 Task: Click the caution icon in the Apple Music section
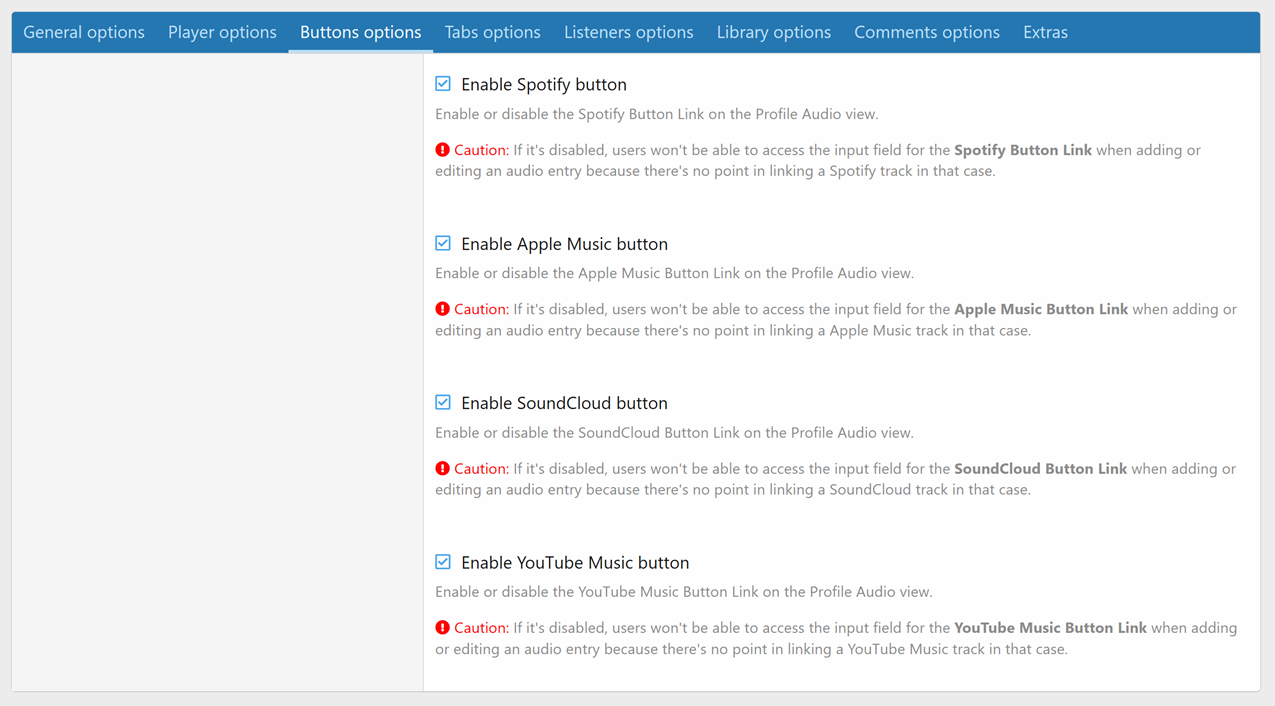coord(443,309)
